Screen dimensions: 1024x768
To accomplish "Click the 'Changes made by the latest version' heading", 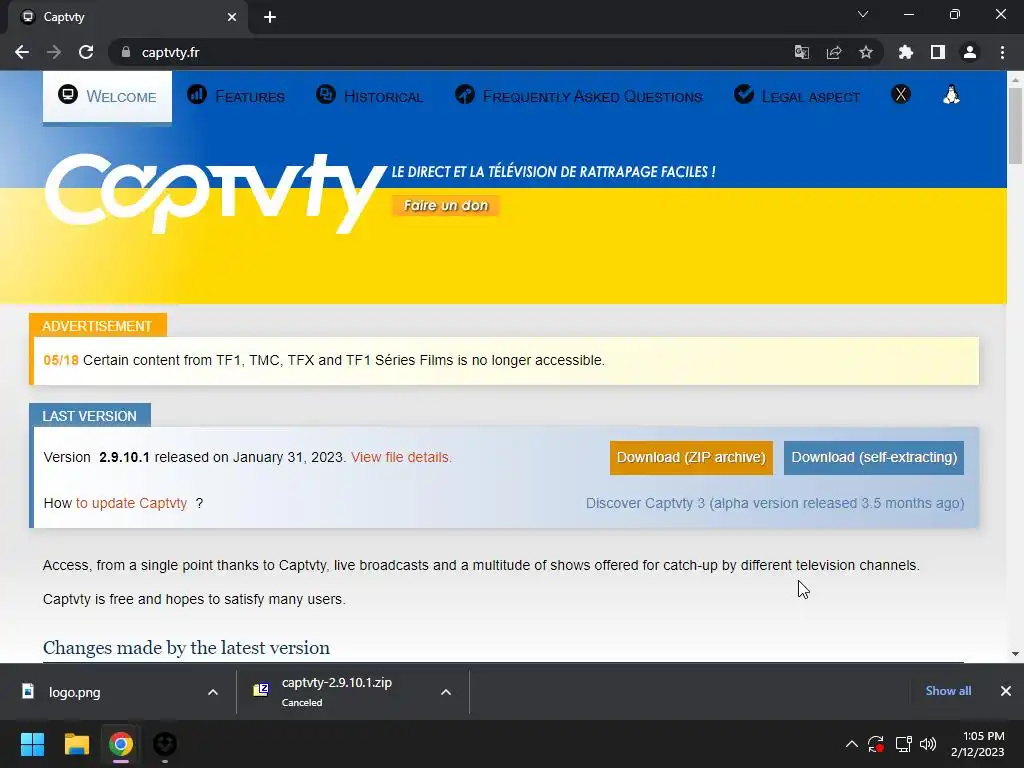I will point(186,647).
